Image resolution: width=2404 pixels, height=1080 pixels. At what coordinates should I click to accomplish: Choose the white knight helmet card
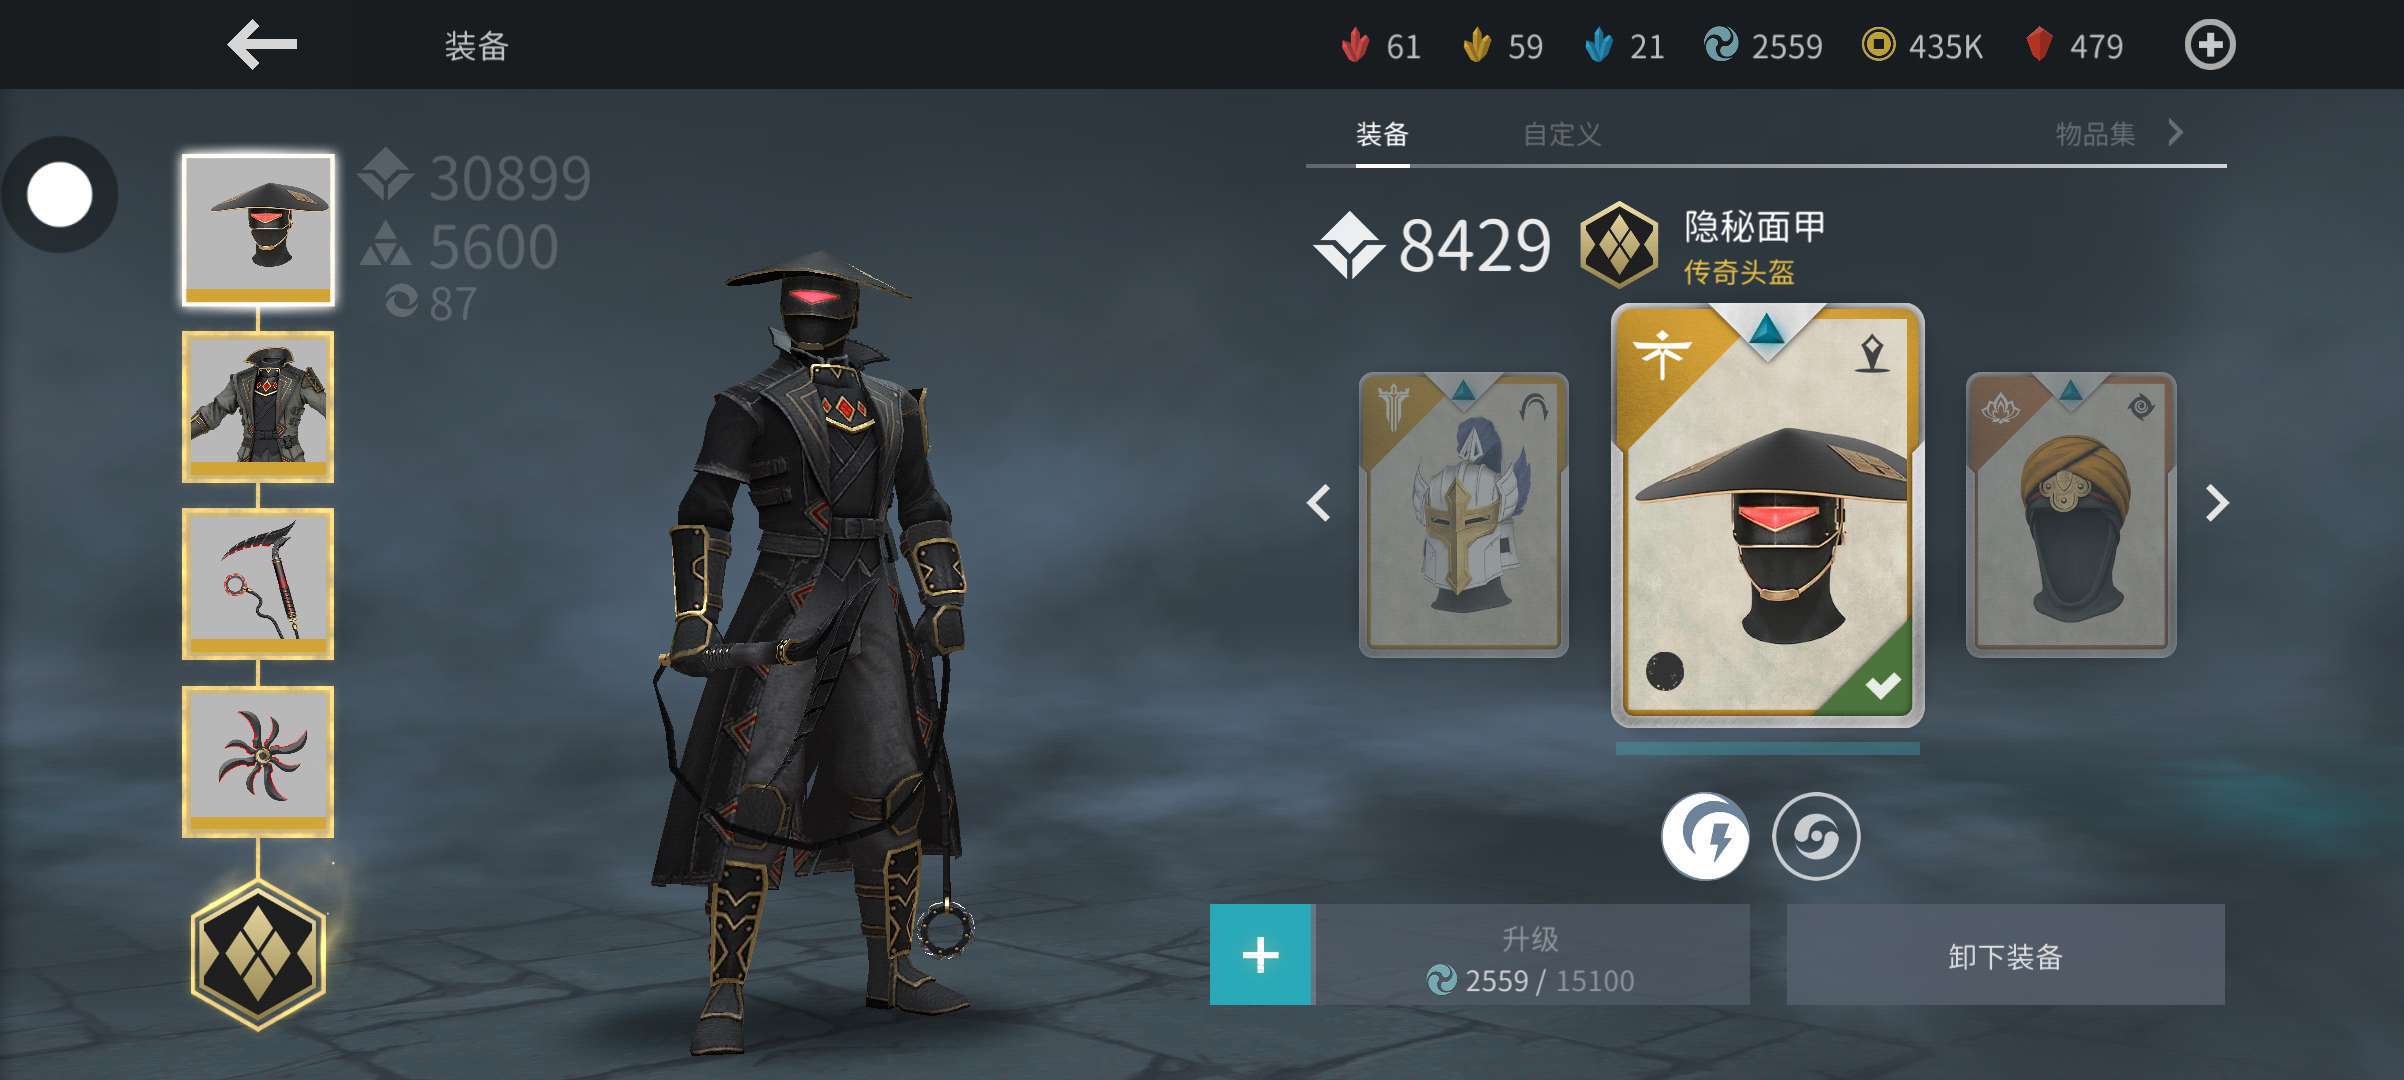pyautogui.click(x=1463, y=514)
